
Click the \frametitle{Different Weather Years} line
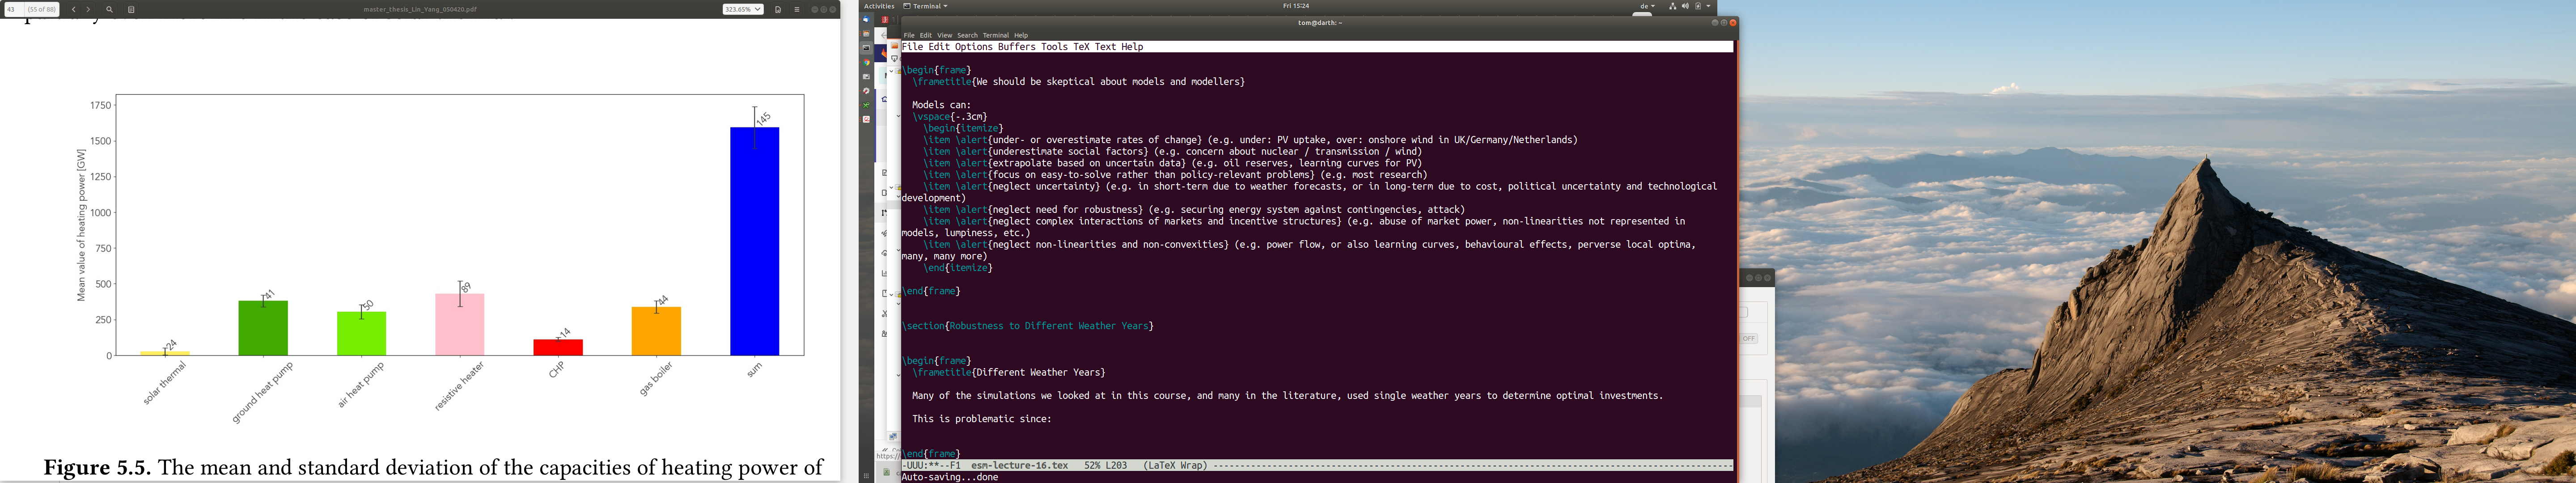coord(1009,372)
